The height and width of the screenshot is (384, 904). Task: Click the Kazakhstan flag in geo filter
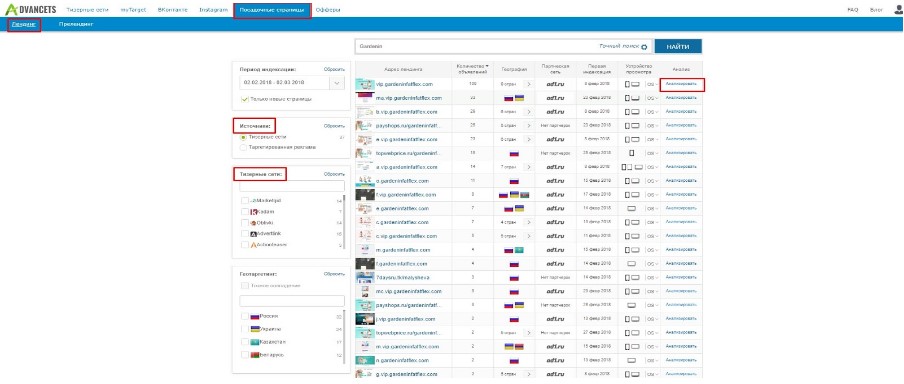point(254,342)
